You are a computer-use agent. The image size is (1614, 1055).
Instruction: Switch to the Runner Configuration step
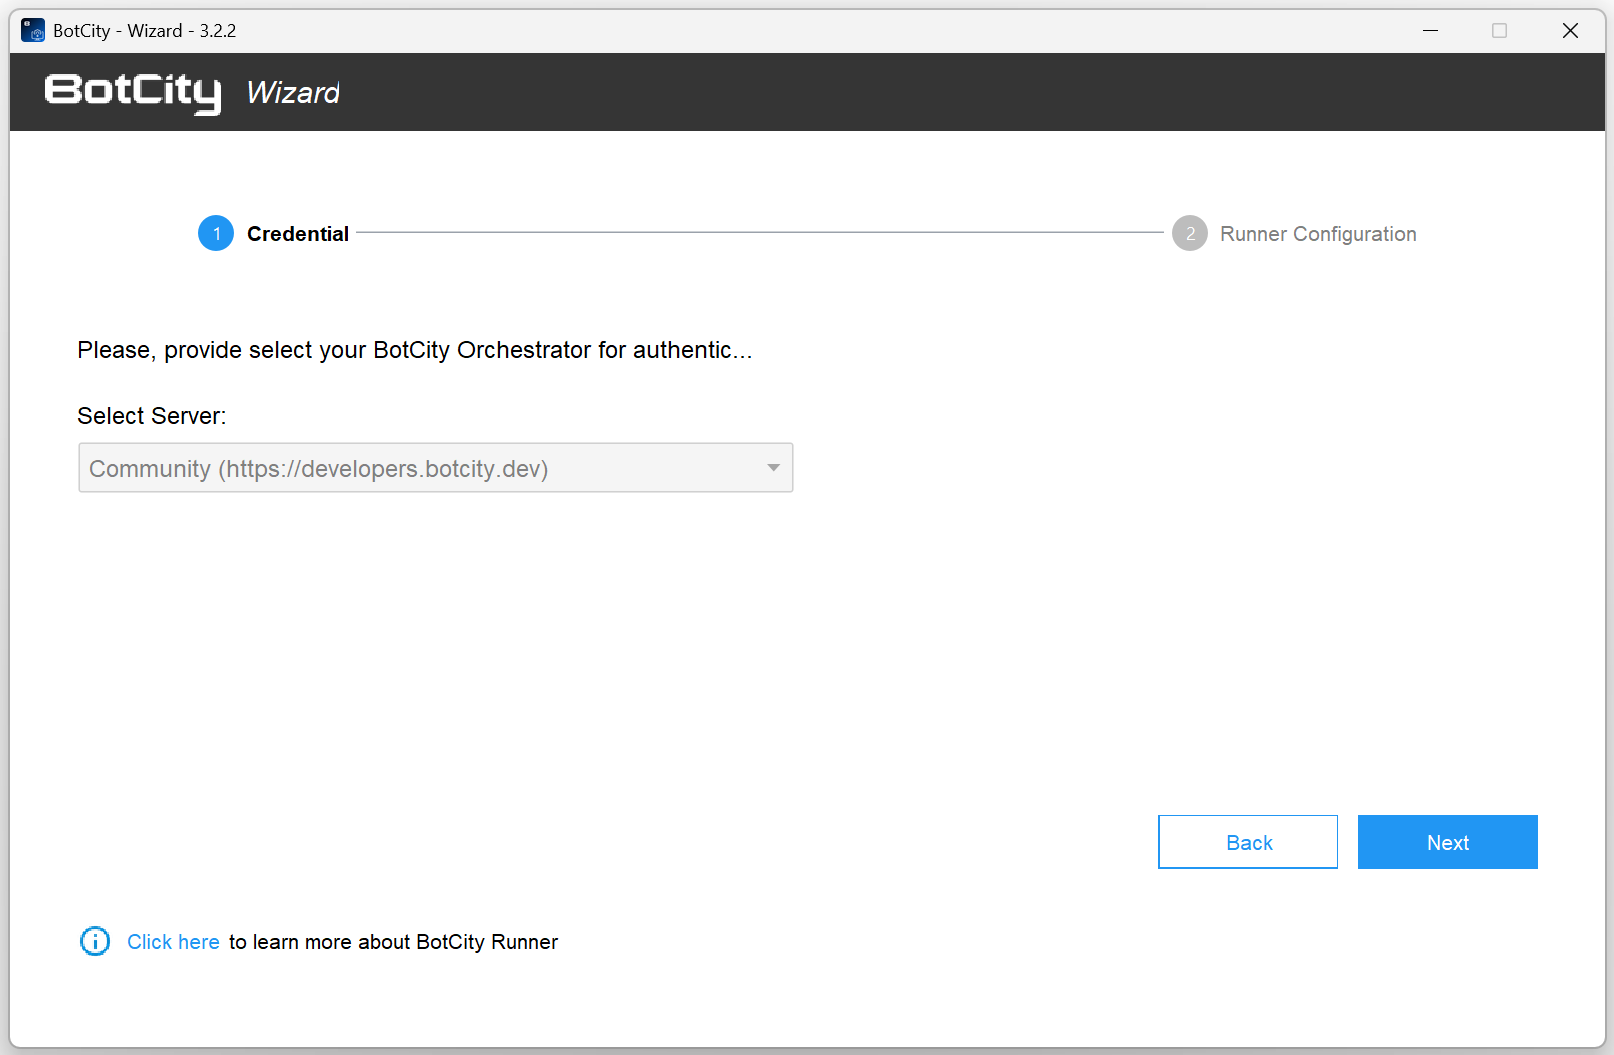1318,233
